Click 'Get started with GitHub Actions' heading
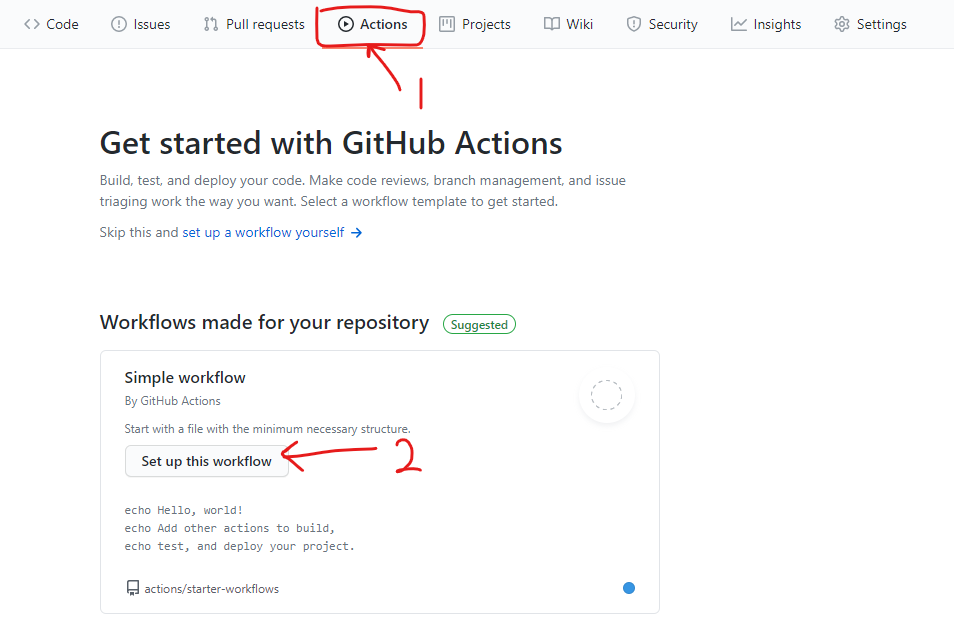Viewport: 954px width, 638px height. click(x=331, y=143)
